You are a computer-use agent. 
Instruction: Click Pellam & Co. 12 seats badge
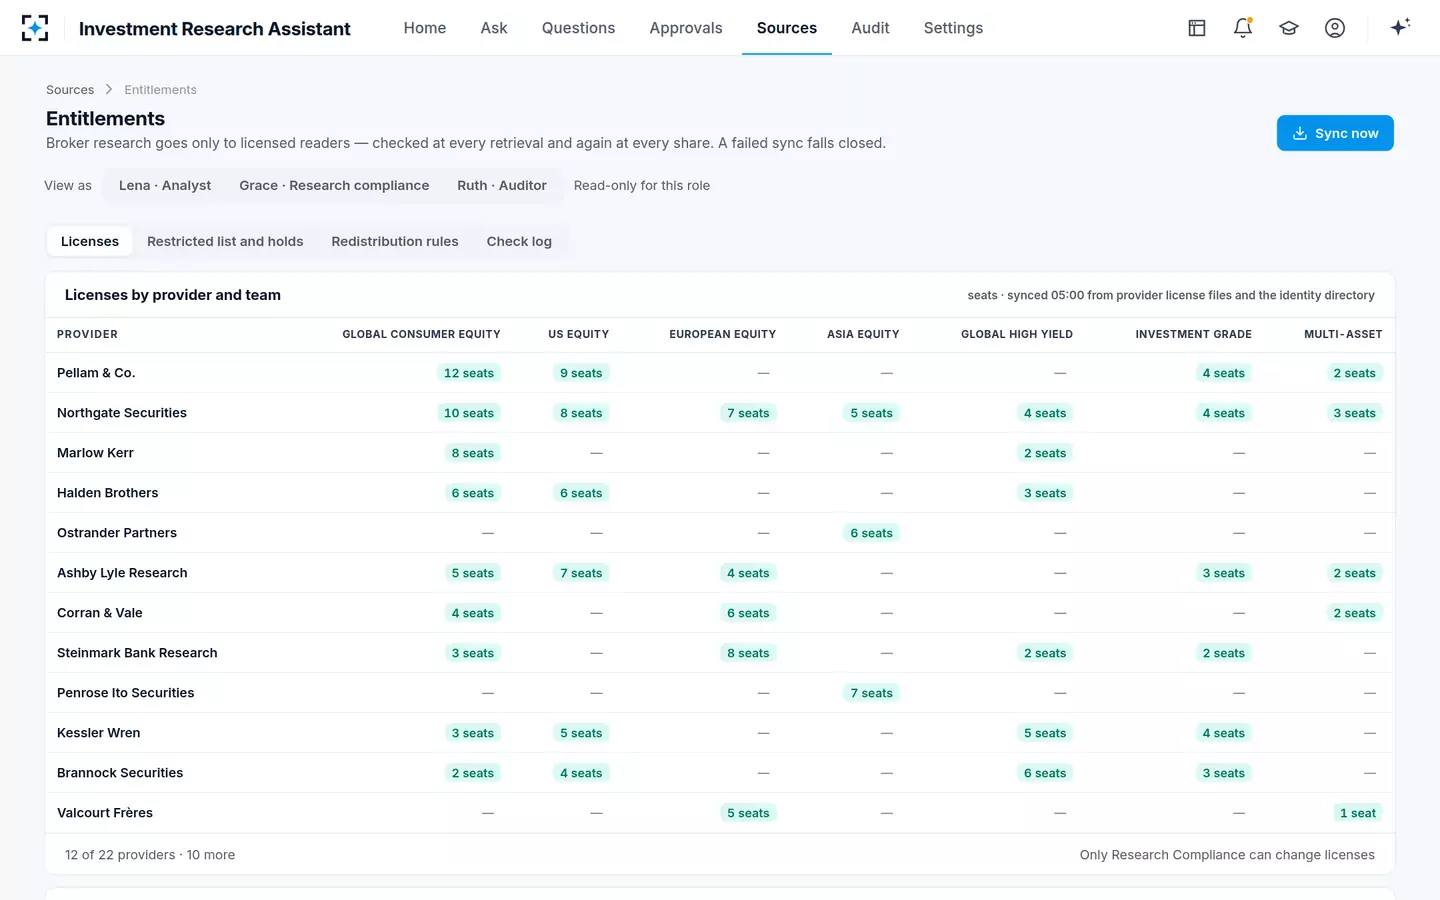pyautogui.click(x=469, y=373)
